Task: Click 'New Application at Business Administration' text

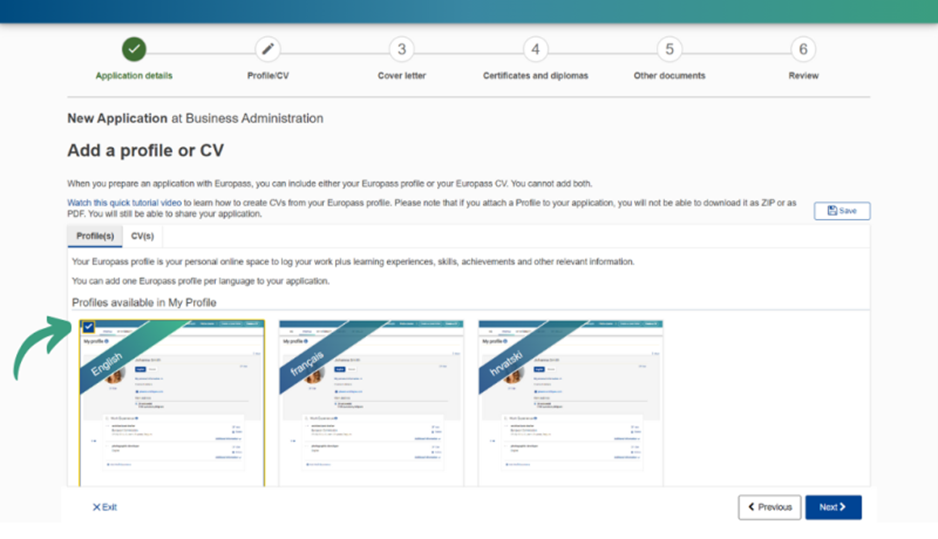Action: [195, 118]
